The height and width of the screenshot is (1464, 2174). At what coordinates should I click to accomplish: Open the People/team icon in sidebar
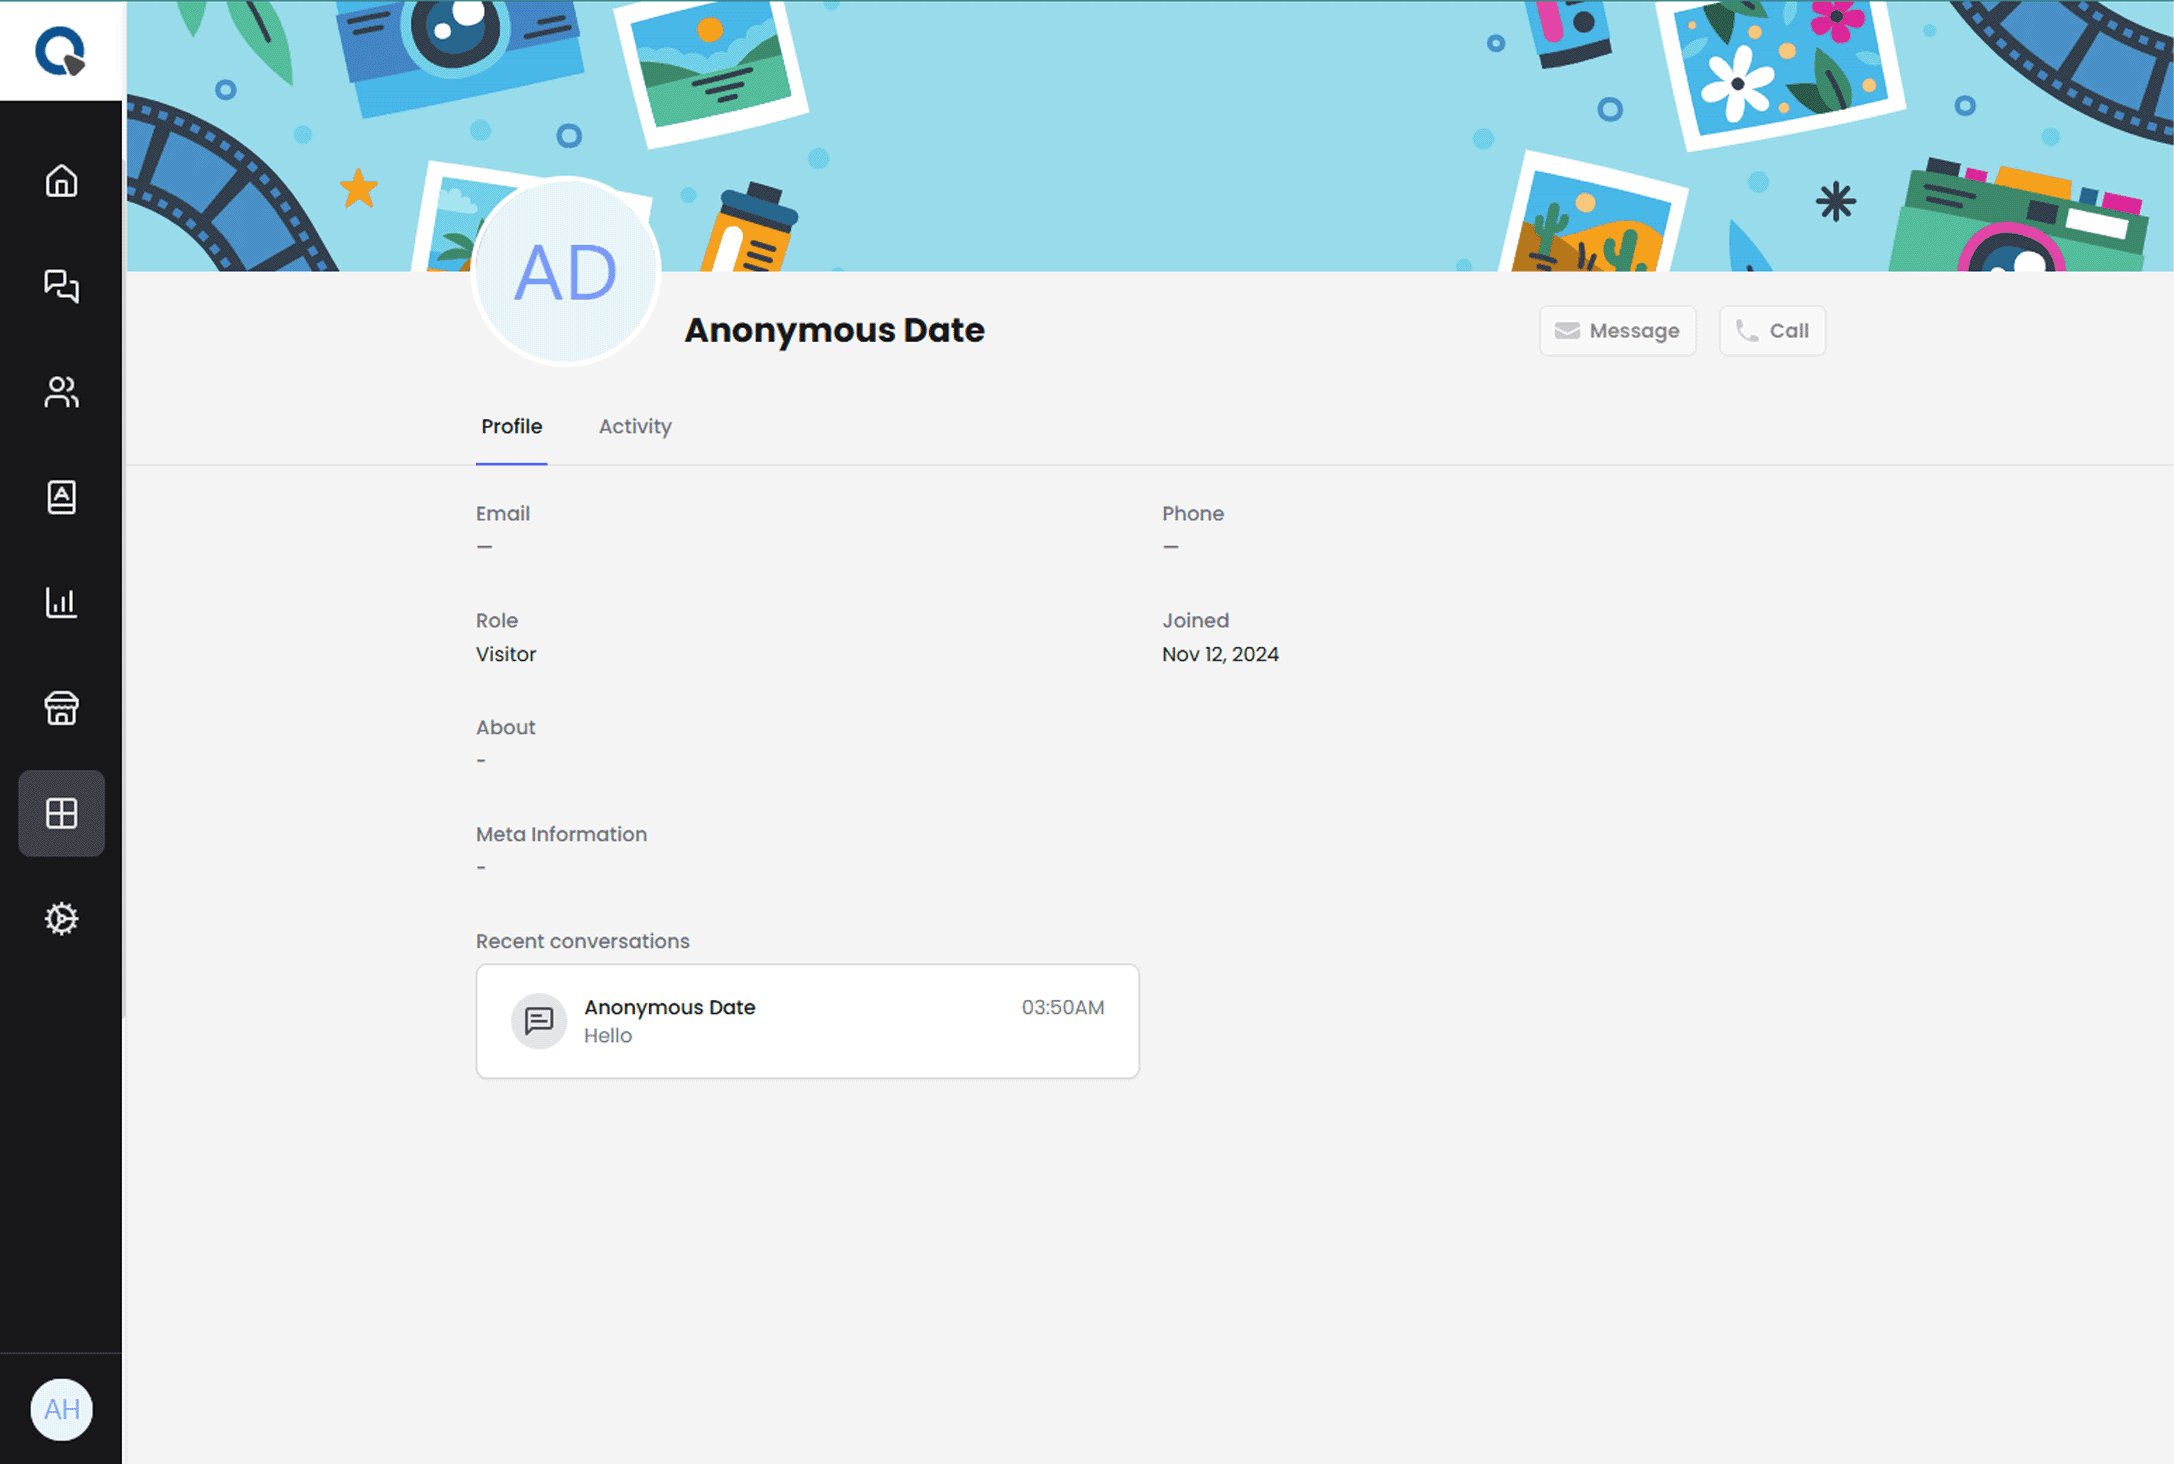tap(61, 392)
